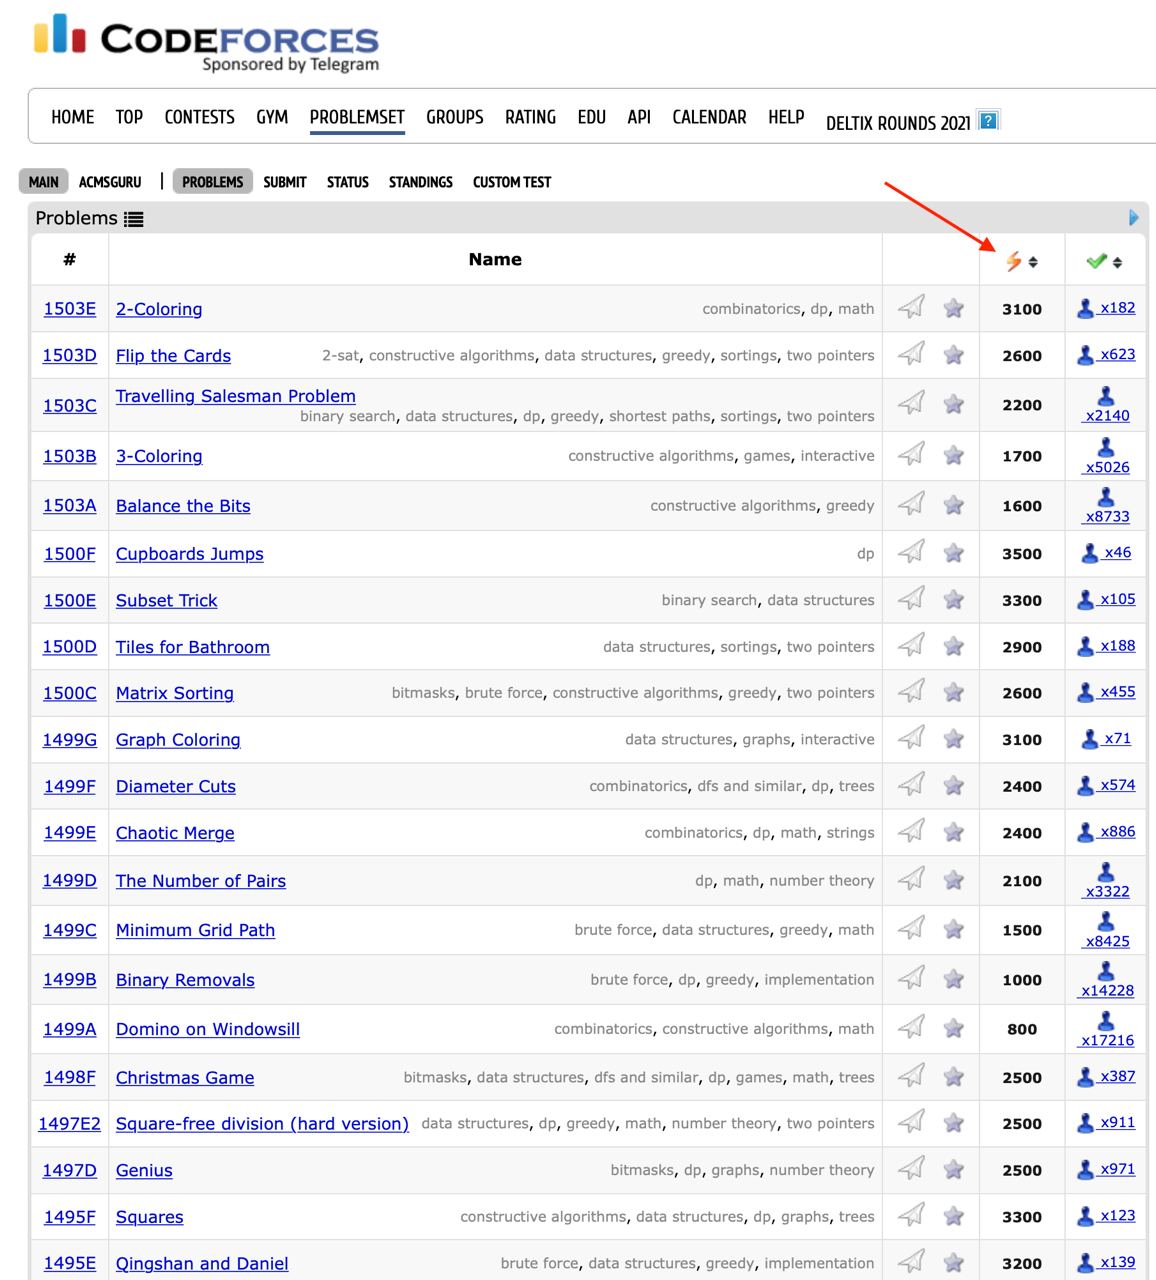Star the Tiles for Bathroom problem
The height and width of the screenshot is (1280, 1156).
point(954,646)
